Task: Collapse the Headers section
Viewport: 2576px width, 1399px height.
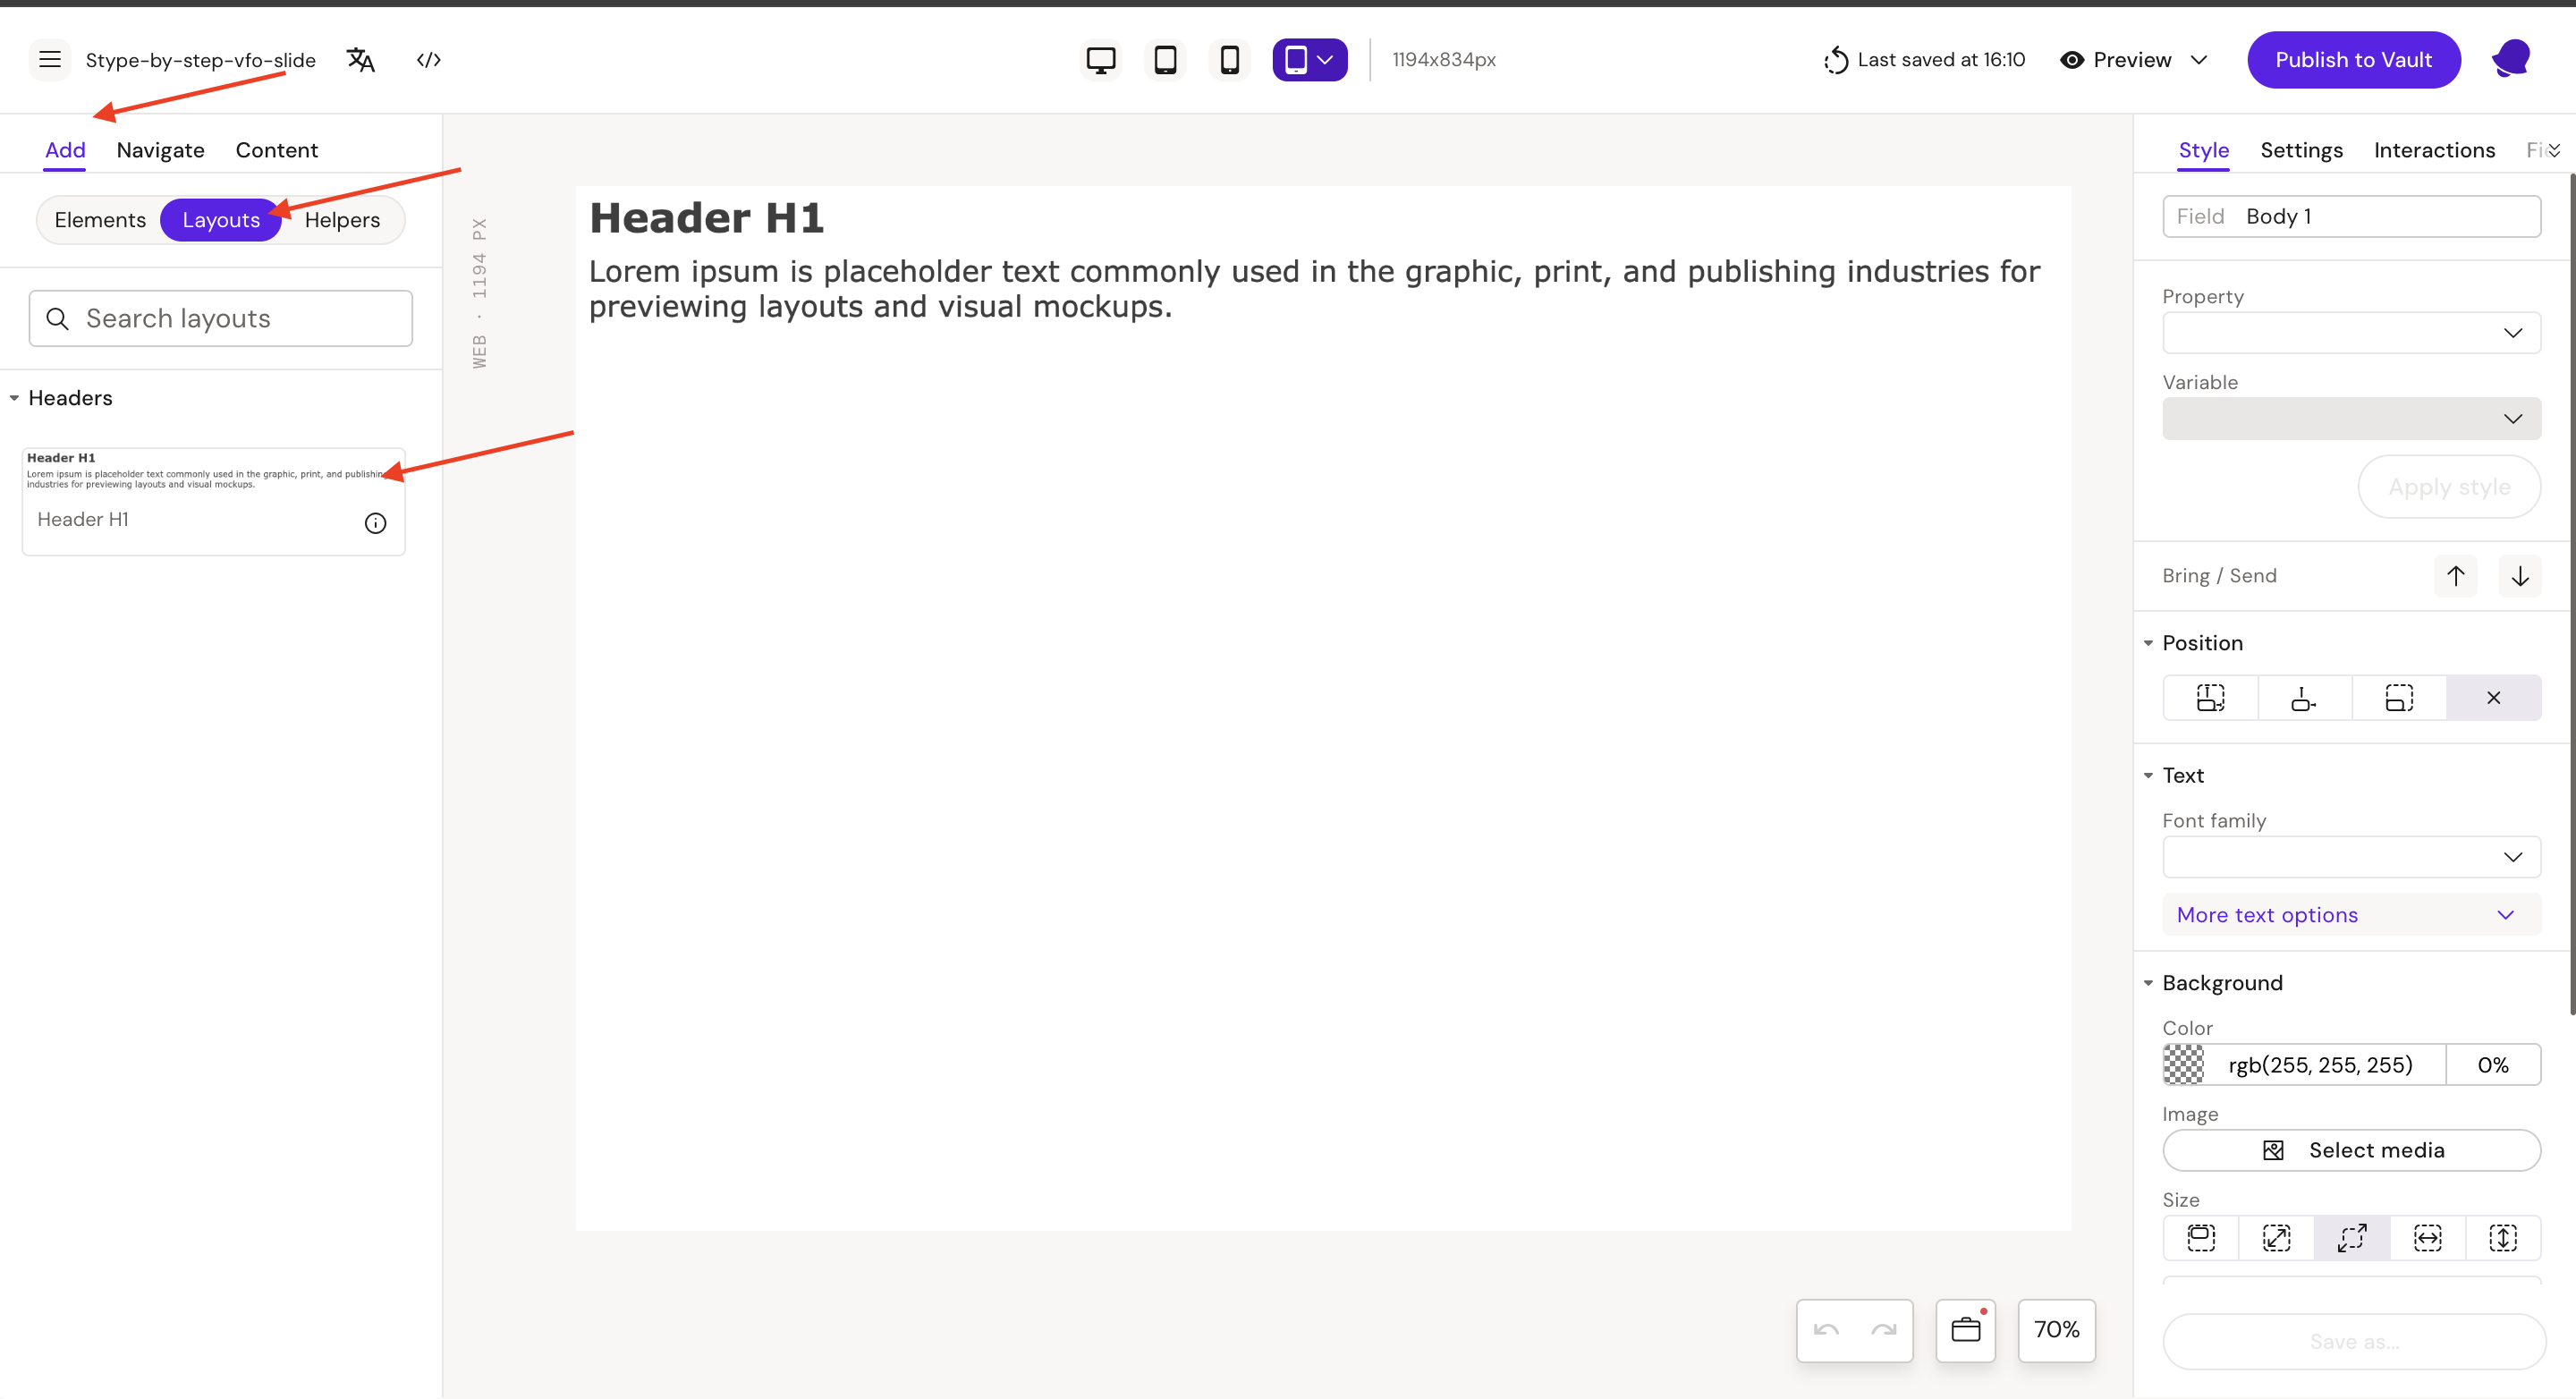Action: 14,398
